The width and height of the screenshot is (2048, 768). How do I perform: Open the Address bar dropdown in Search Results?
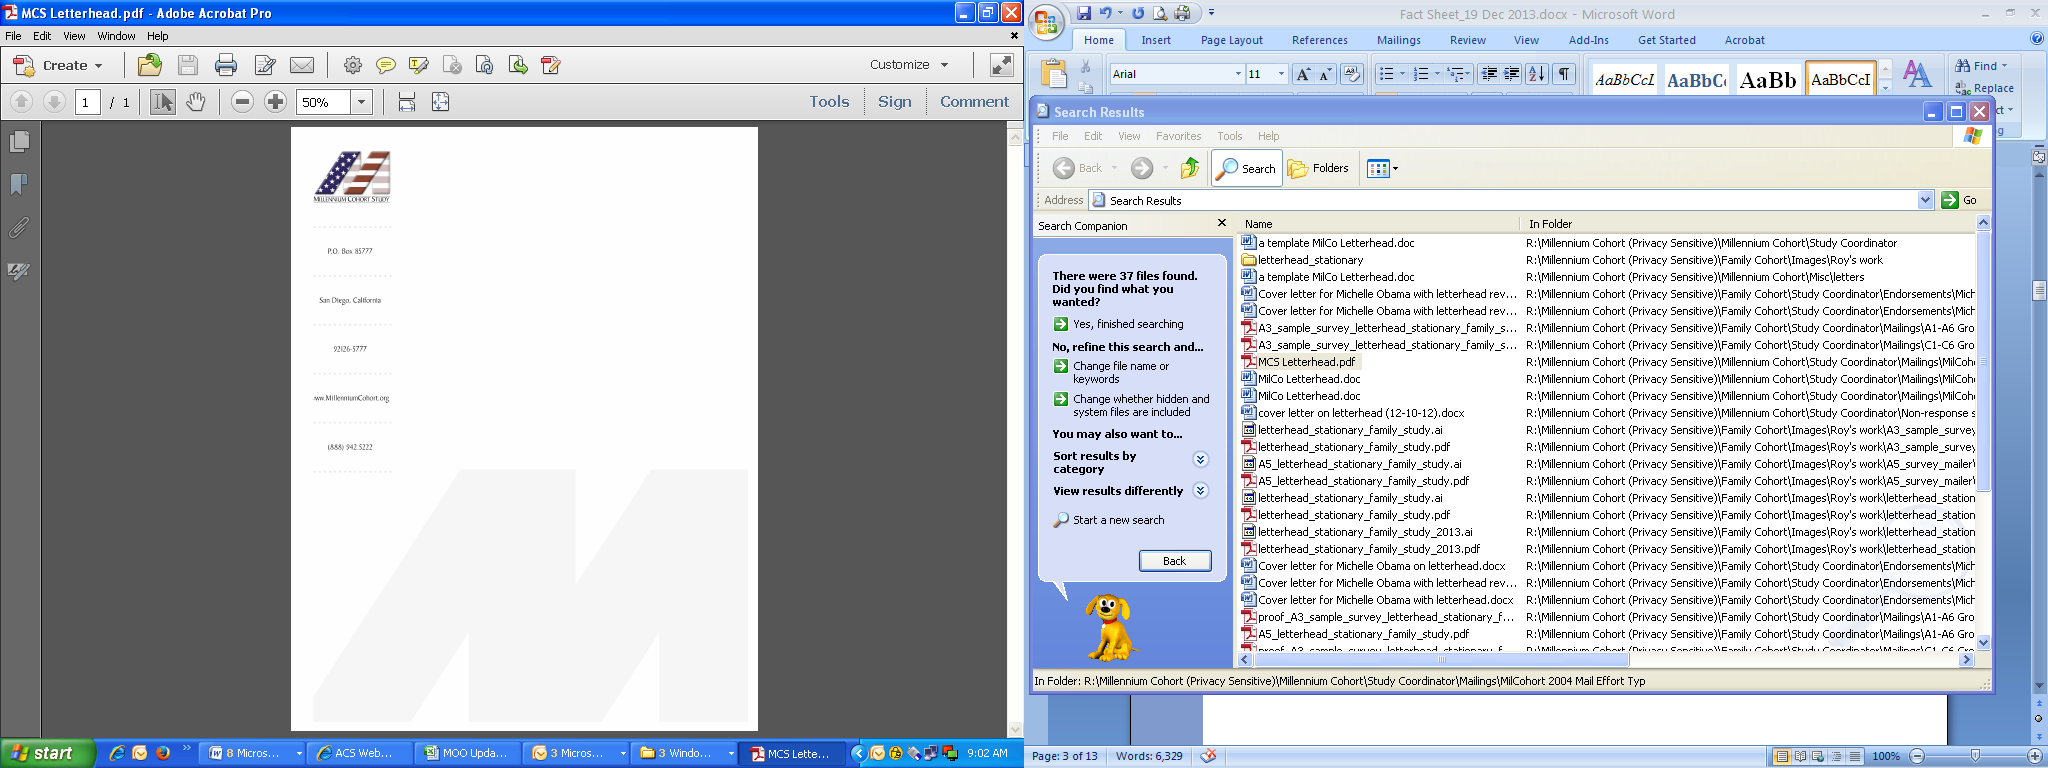1926,200
